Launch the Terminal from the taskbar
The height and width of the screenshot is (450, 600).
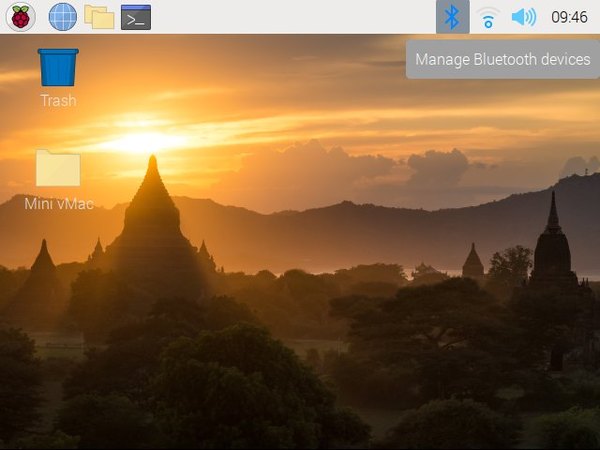pyautogui.click(x=136, y=17)
